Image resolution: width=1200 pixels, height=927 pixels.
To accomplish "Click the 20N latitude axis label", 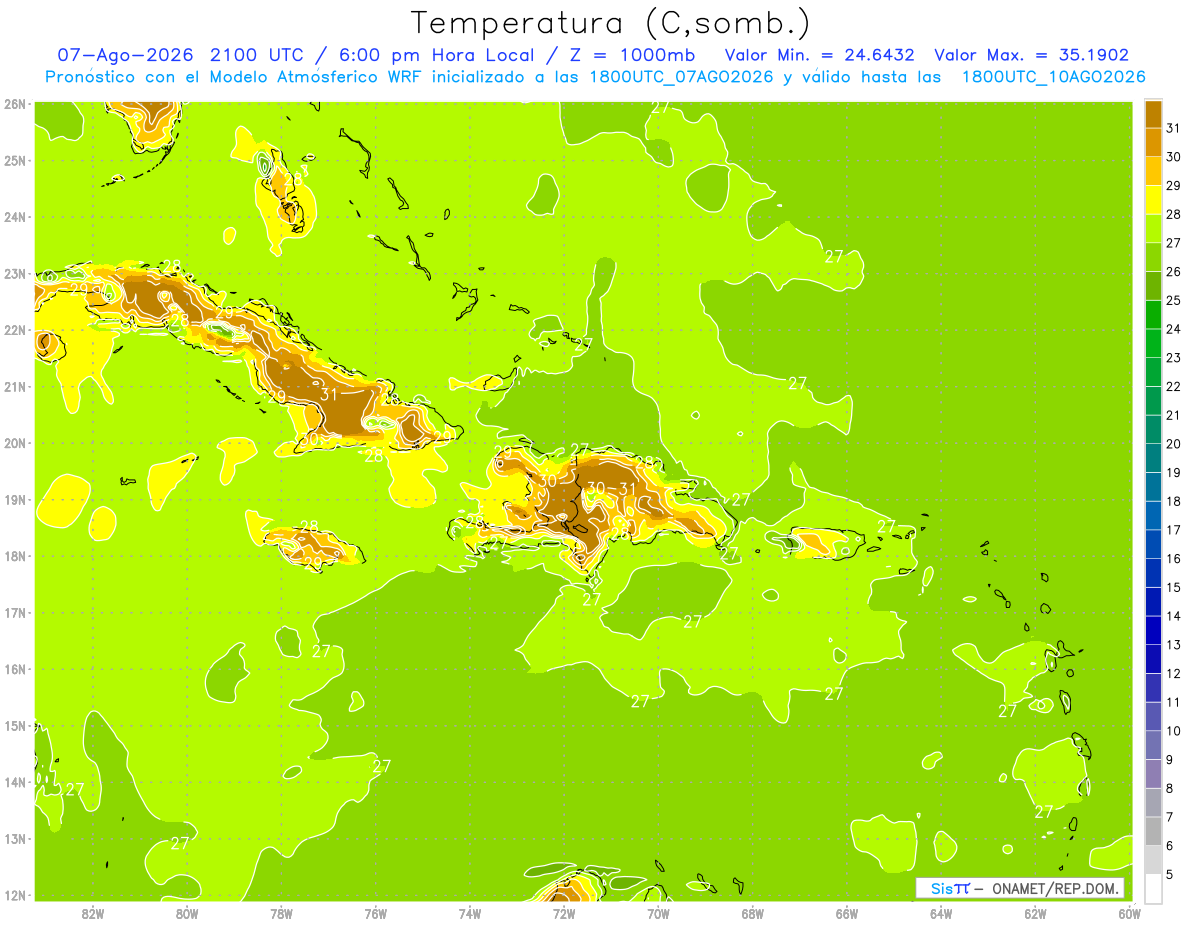I will click(14, 443).
